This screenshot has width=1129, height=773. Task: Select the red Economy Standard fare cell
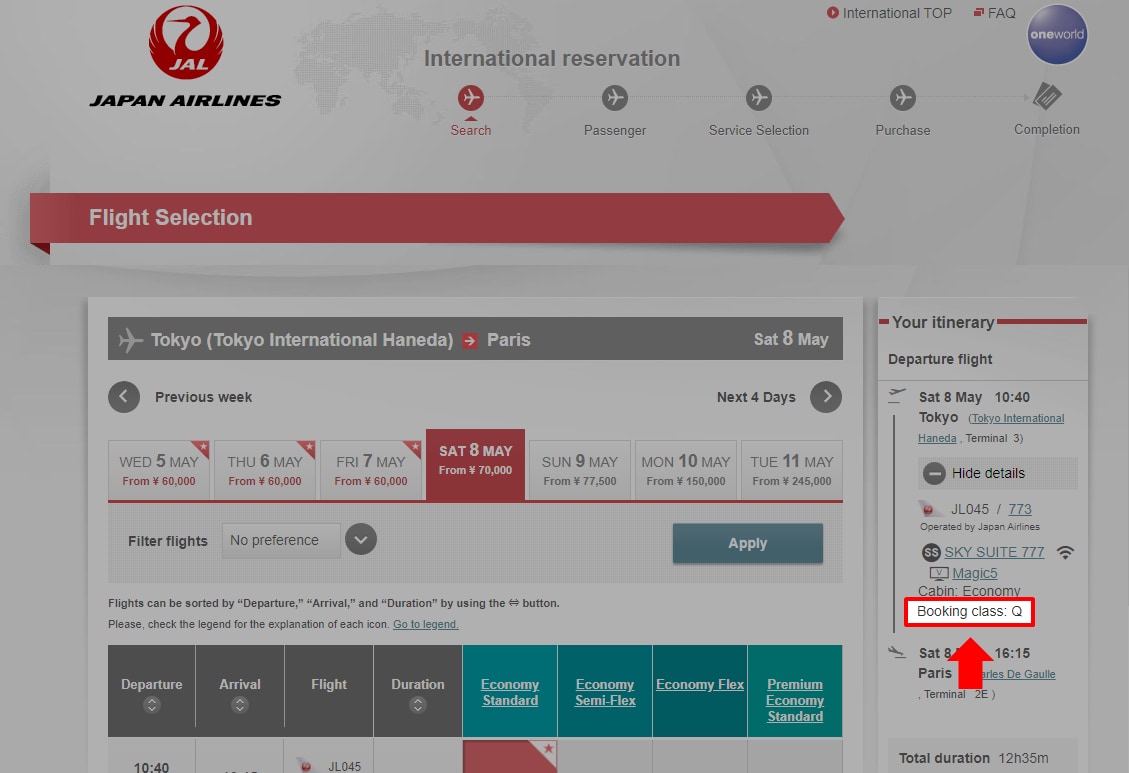[x=509, y=756]
